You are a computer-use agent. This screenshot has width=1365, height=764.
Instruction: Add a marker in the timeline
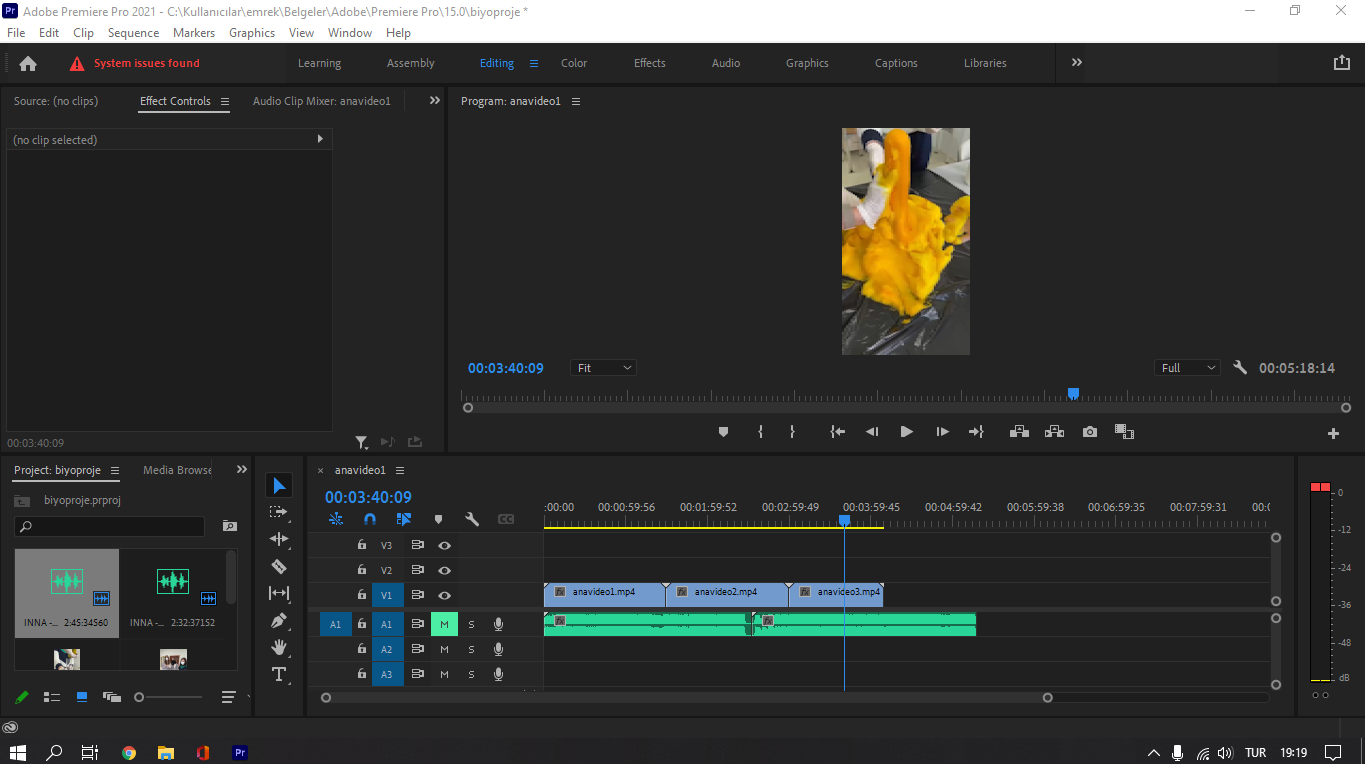click(438, 519)
